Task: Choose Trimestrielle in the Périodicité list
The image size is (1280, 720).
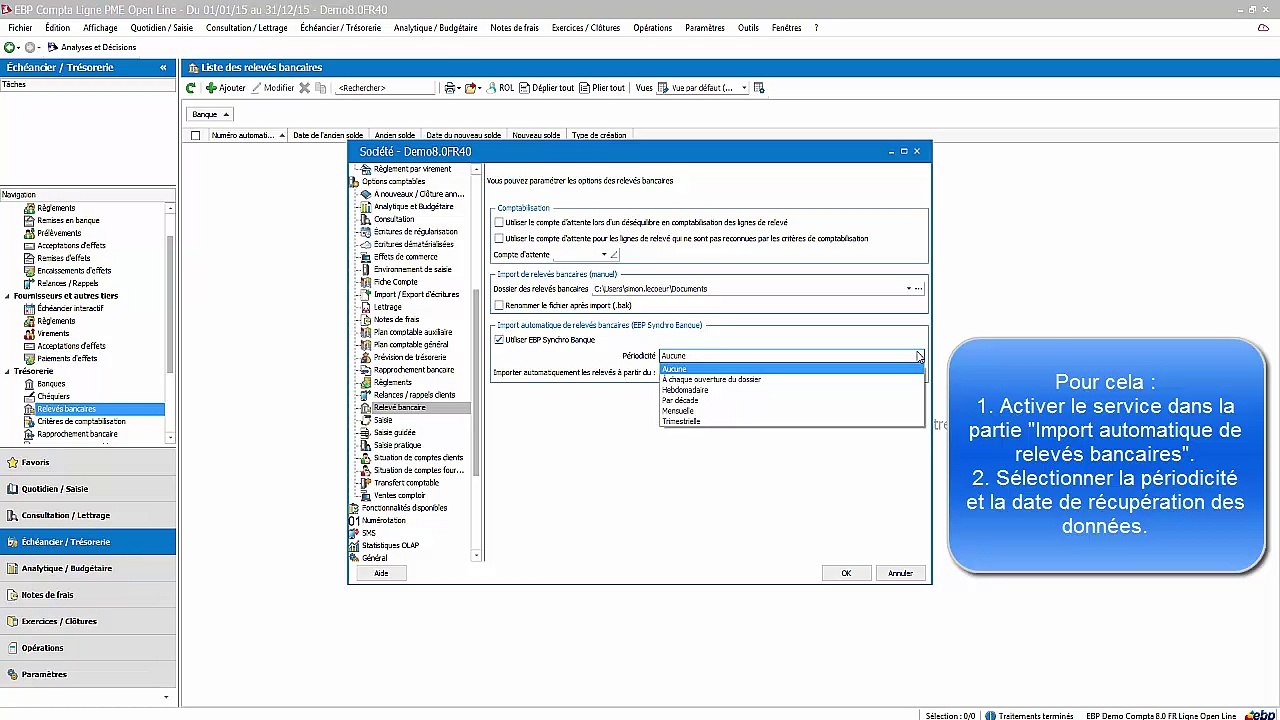Action: click(x=792, y=421)
